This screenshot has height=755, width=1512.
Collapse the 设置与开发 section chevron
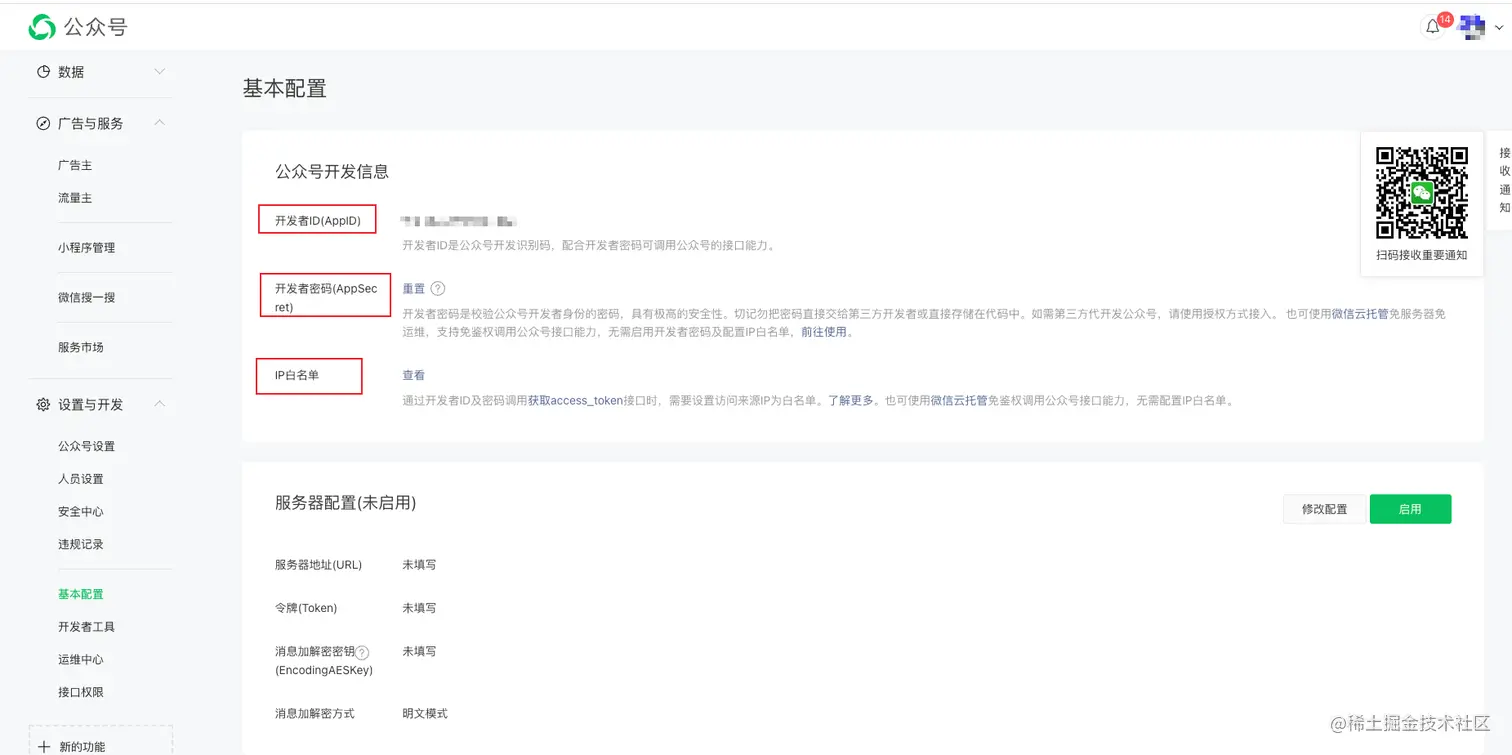[x=159, y=404]
